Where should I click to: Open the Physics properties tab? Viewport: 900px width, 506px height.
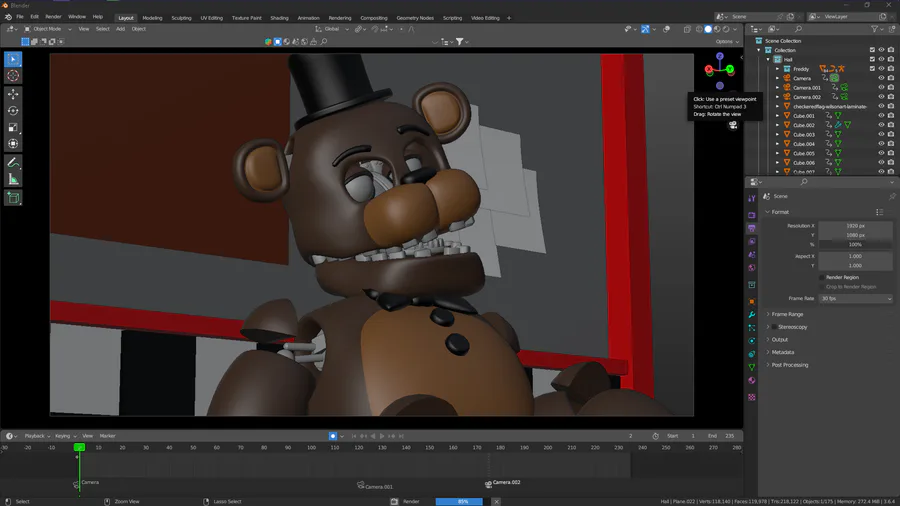click(x=752, y=341)
